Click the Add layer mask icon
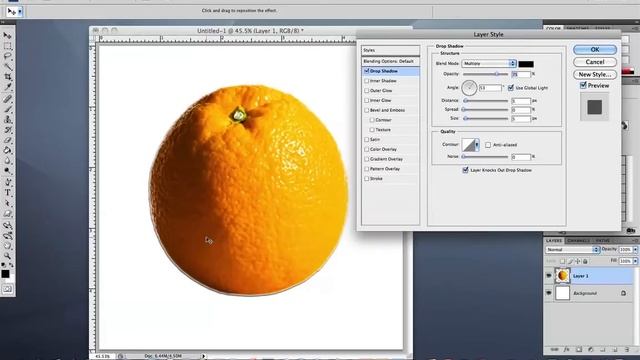The image size is (640, 360). pos(579,350)
